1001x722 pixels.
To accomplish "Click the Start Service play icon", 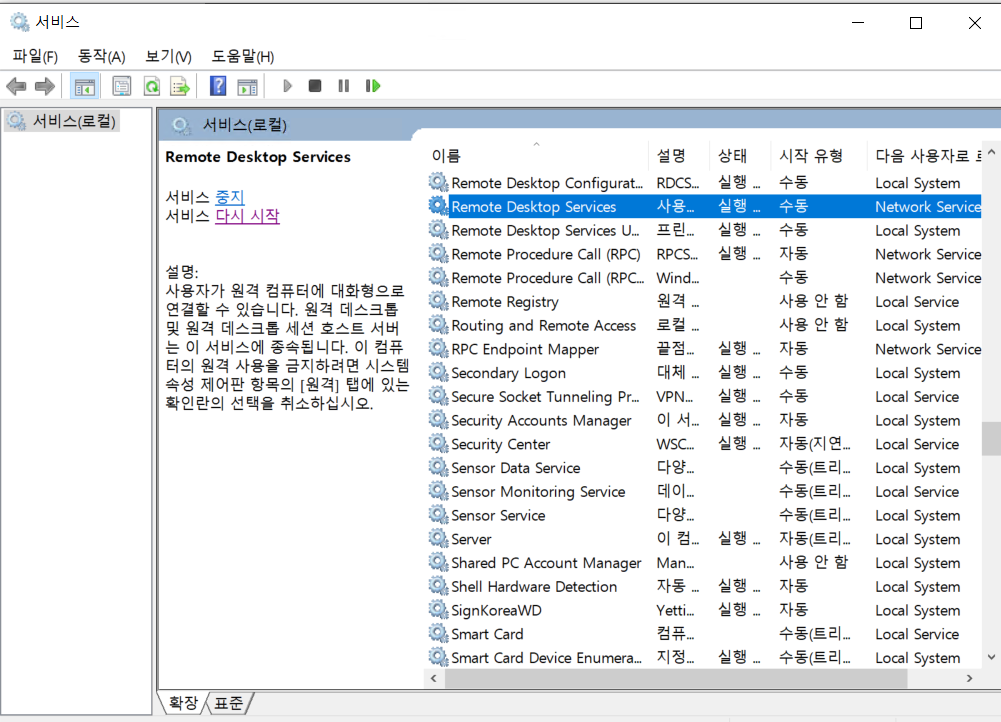I will [287, 86].
